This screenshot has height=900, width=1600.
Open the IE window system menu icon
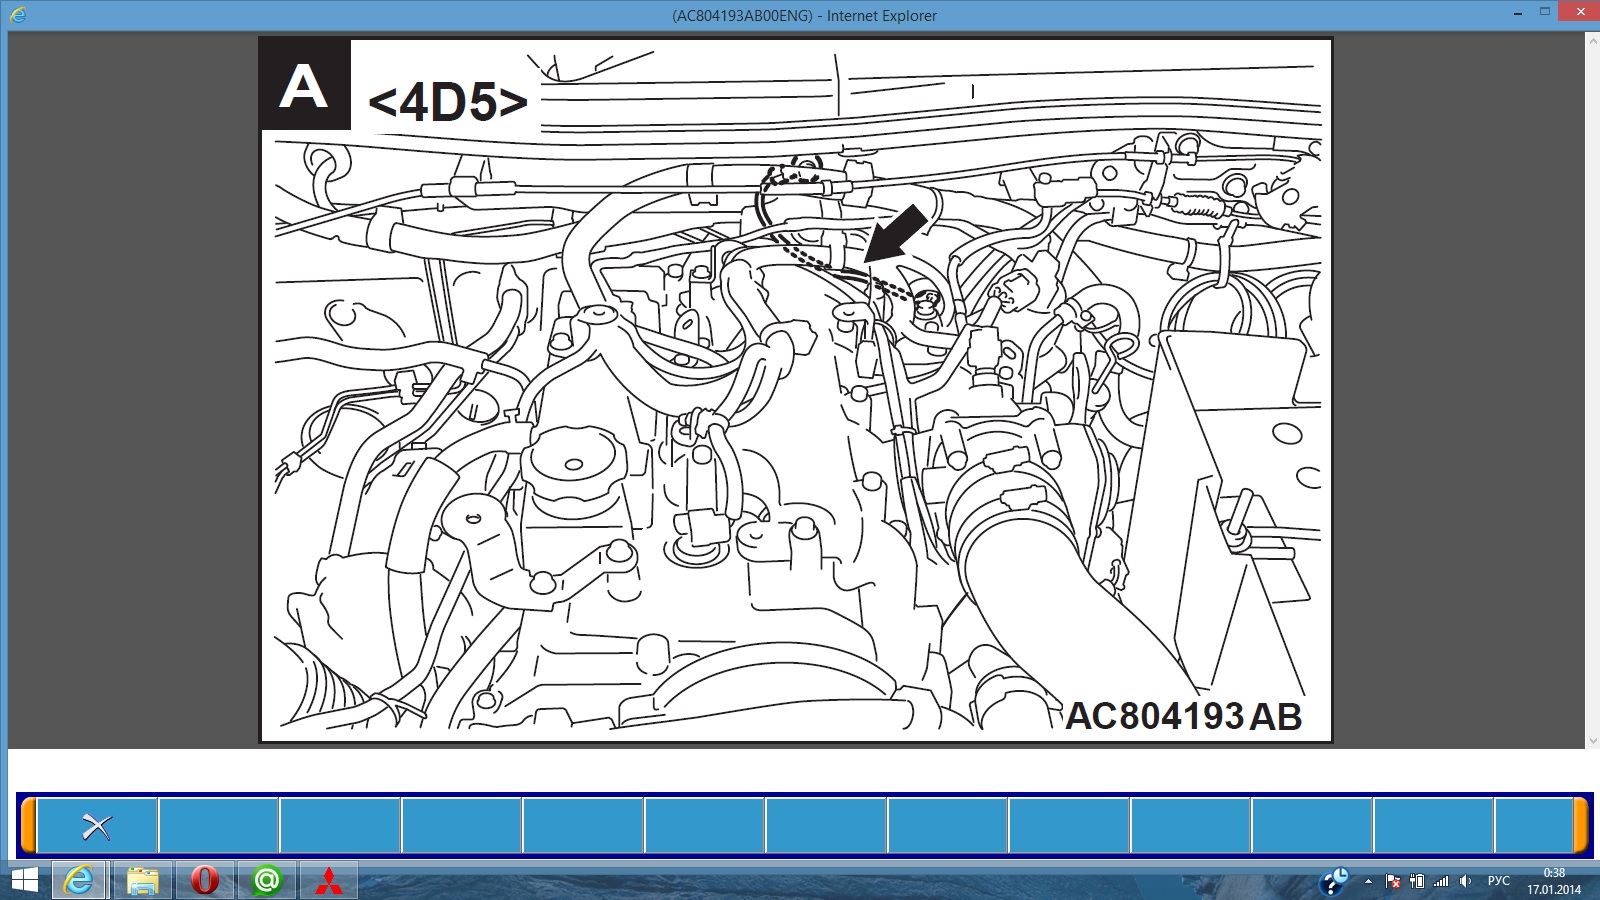click(18, 15)
